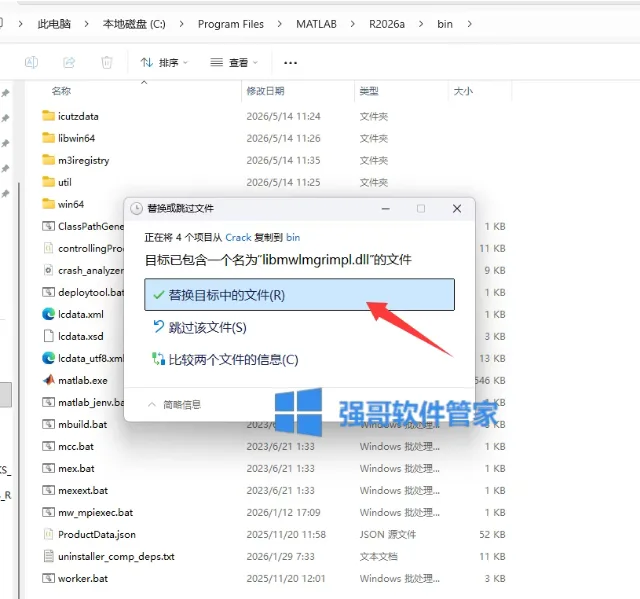Screen dimensions: 640x599
Task: Click bin in the address breadcrumb
Action: click(444, 24)
